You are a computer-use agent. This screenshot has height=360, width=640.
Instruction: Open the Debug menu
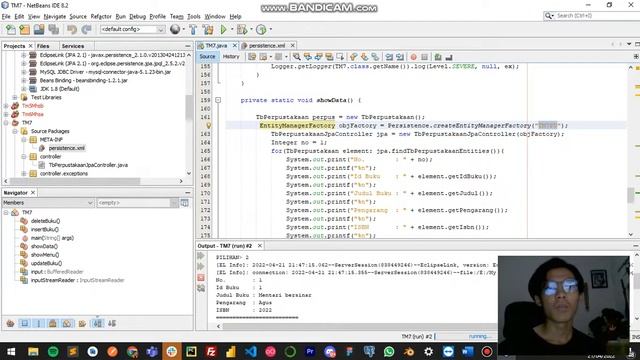pyautogui.click(x=138, y=16)
